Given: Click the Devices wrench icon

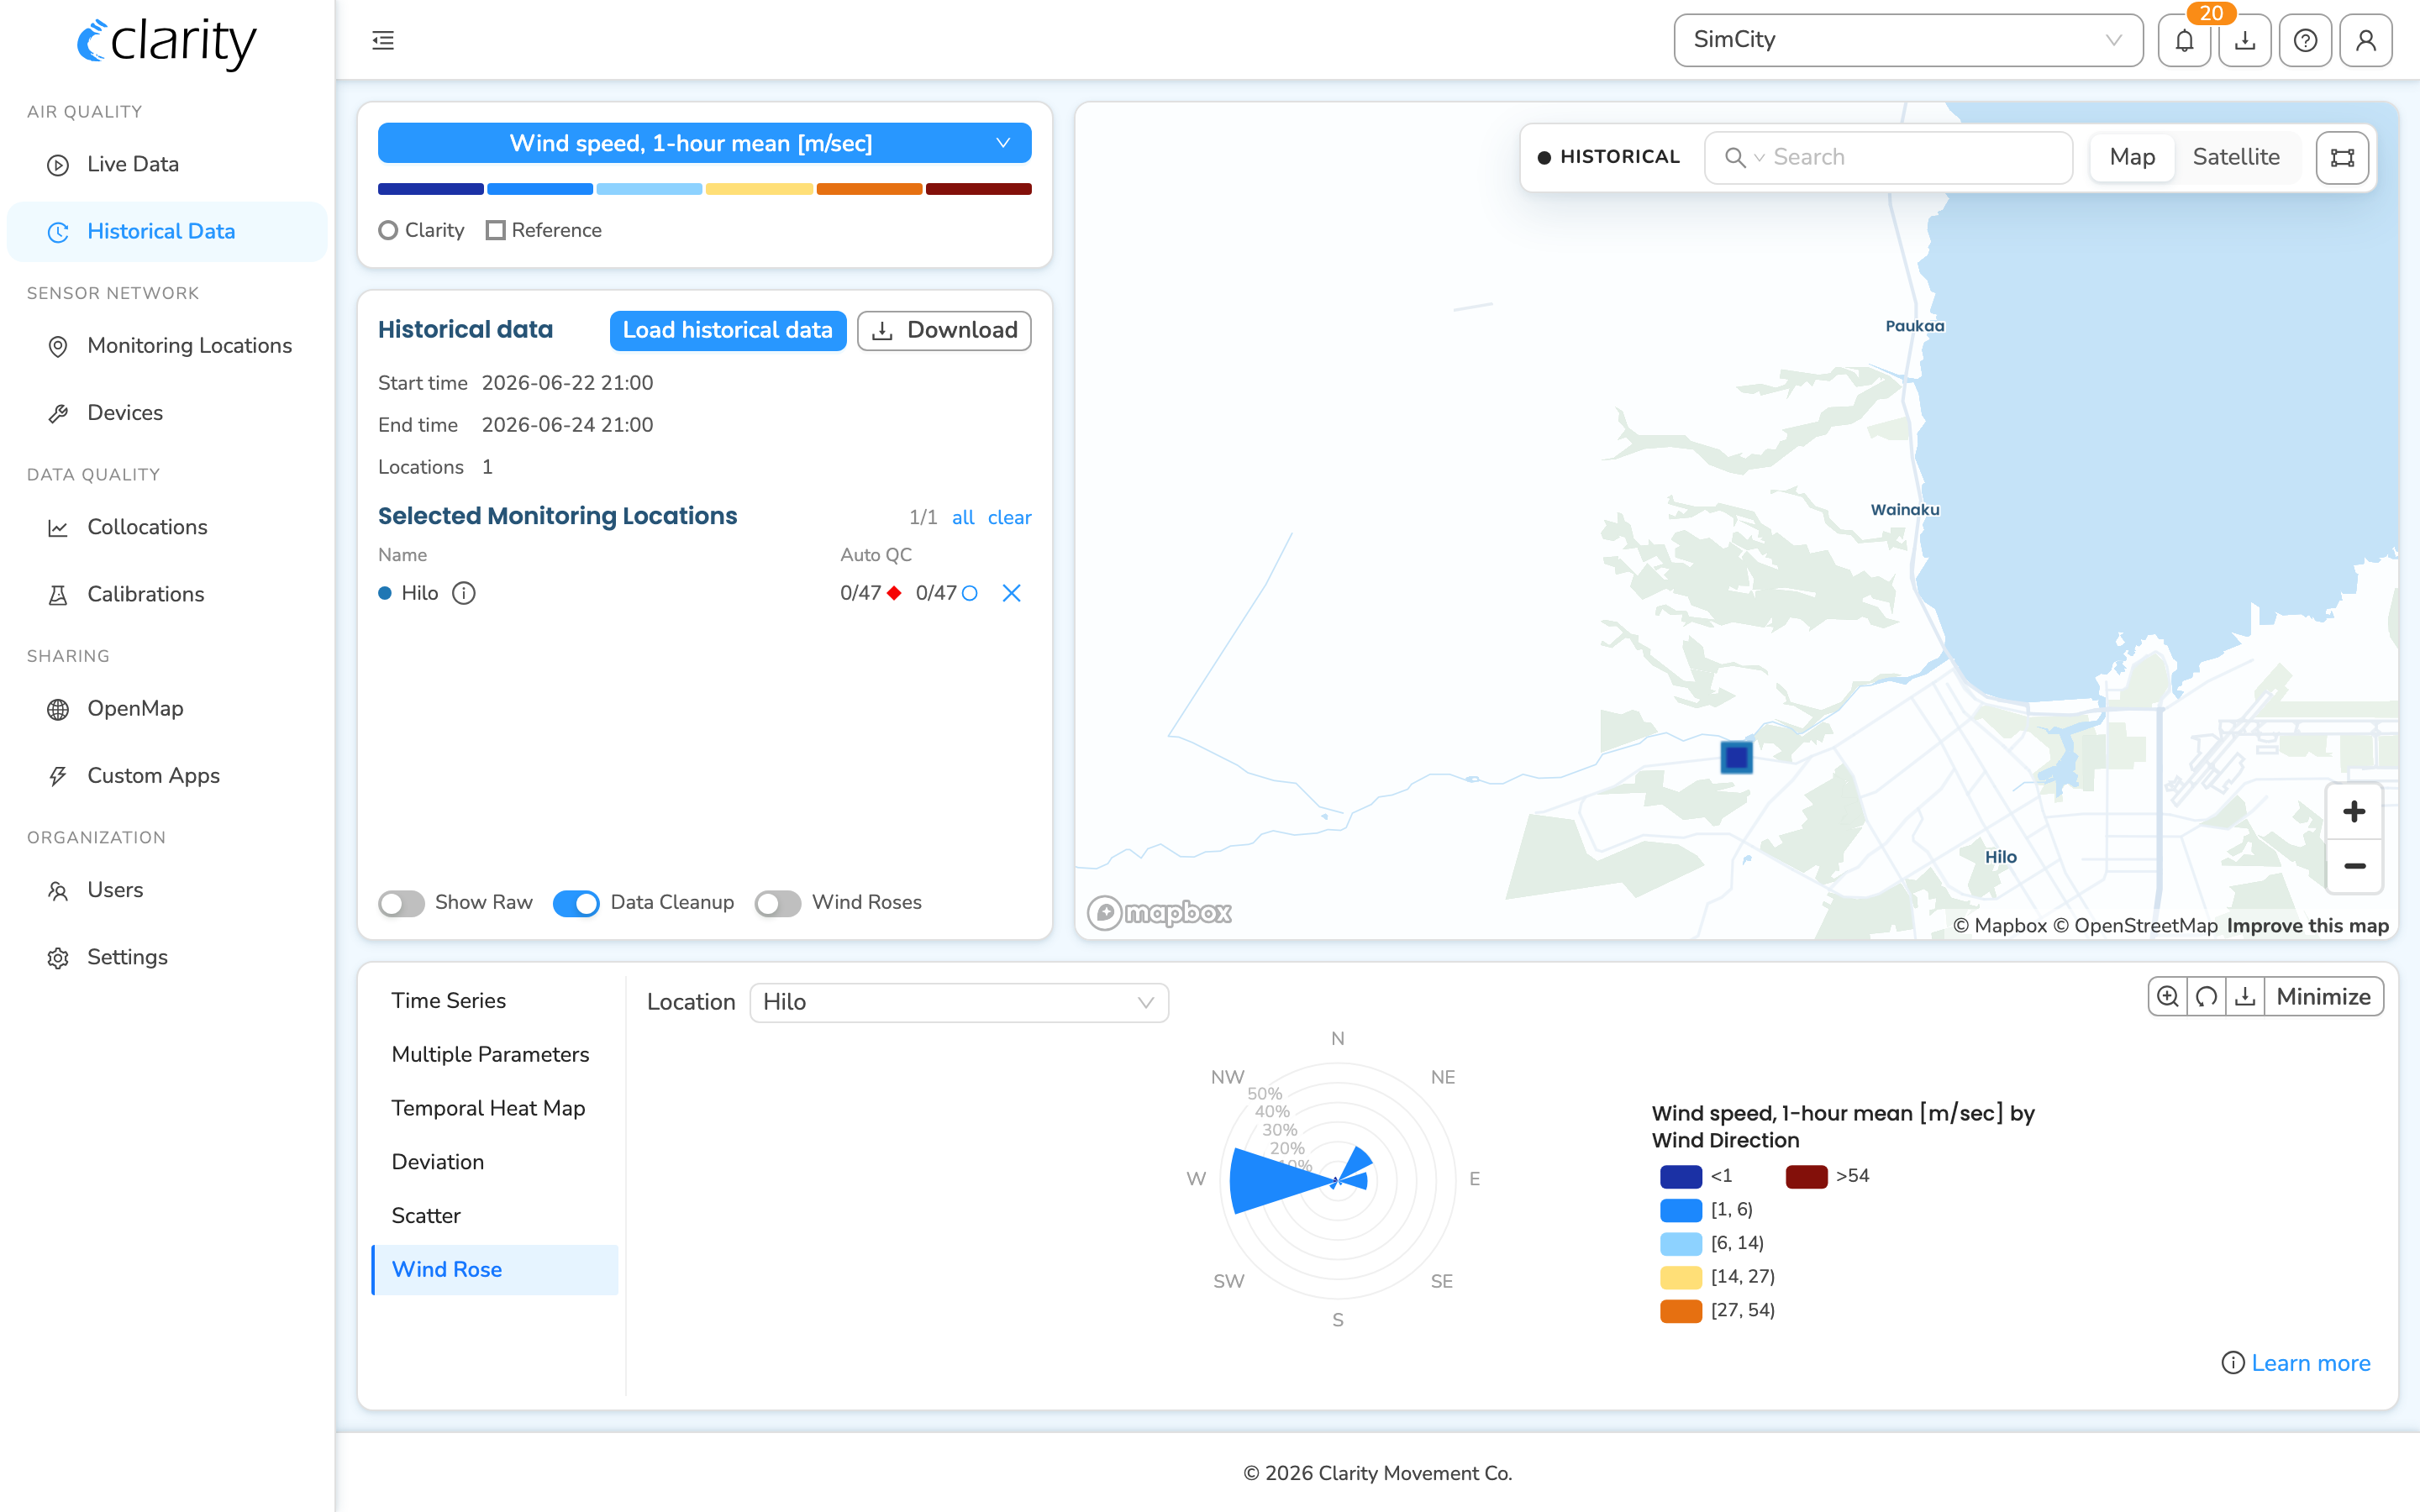Looking at the screenshot, I should pos(58,413).
